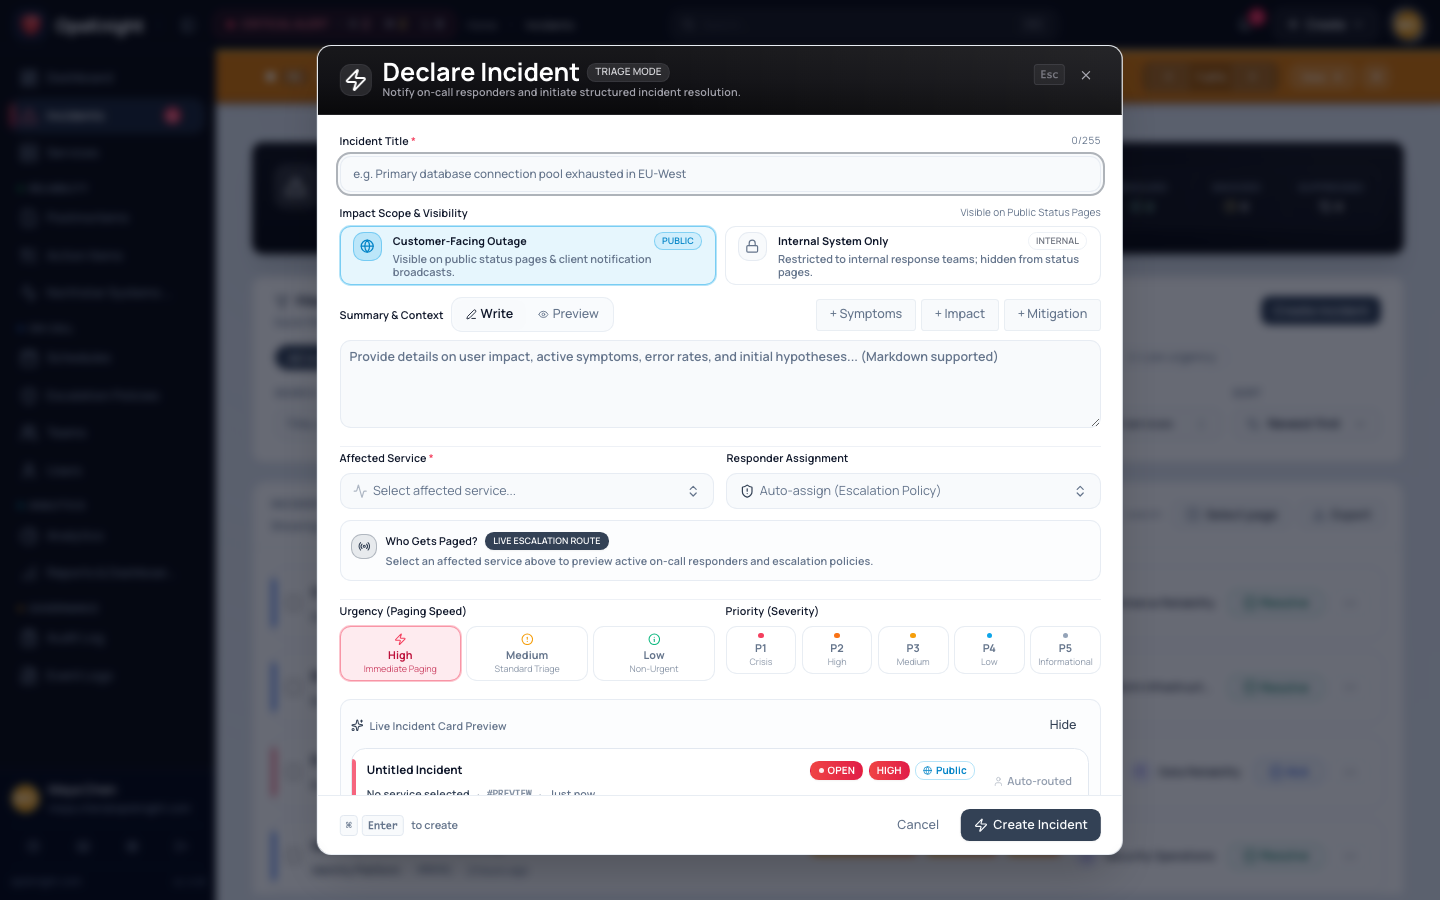Click the shield icon in Responder Assignment field
This screenshot has height=900, width=1440.
pos(747,491)
